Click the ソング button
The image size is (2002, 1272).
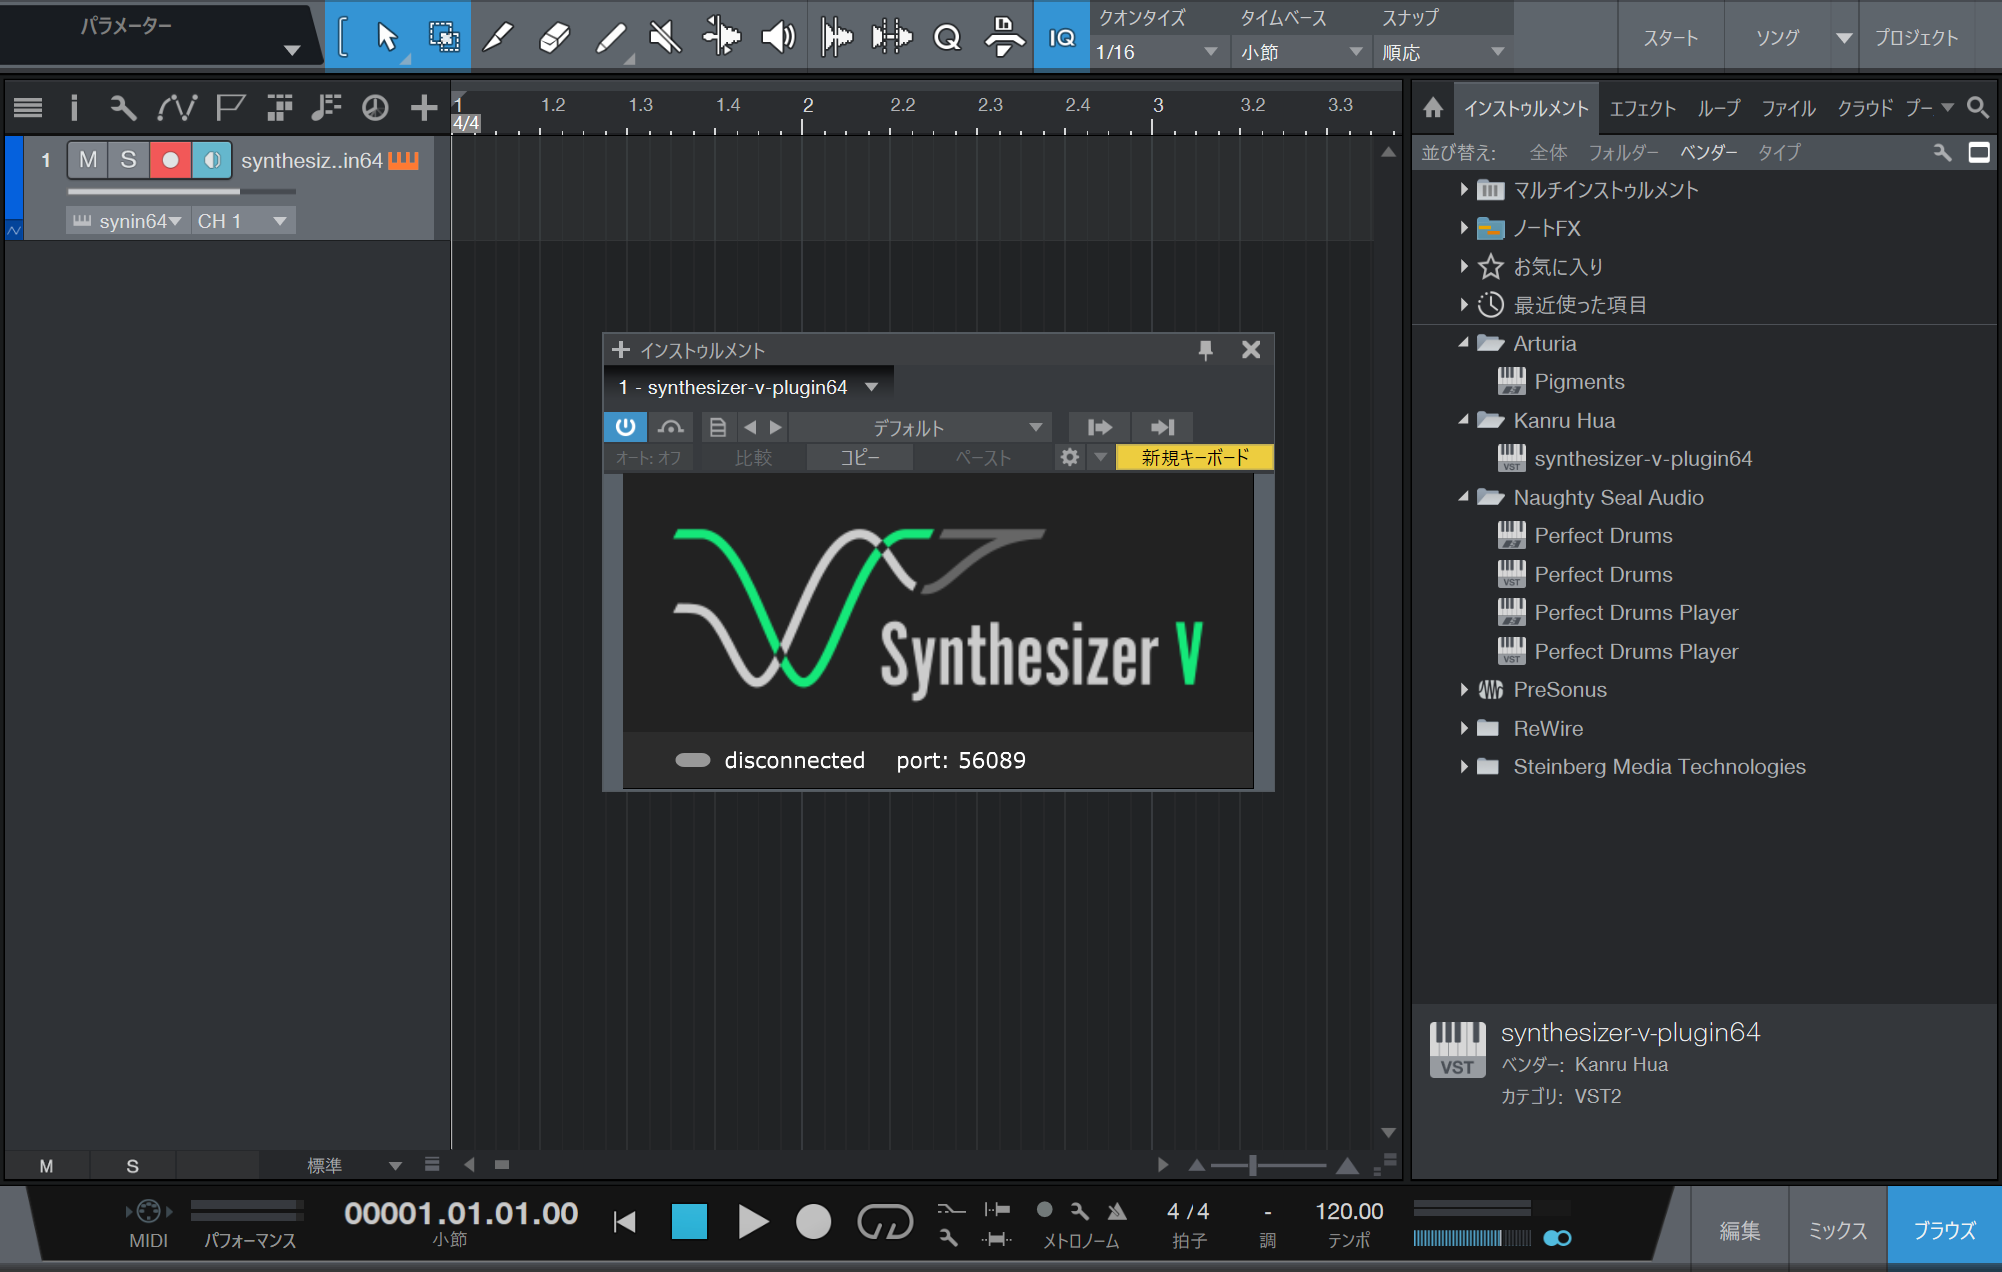[x=1777, y=38]
